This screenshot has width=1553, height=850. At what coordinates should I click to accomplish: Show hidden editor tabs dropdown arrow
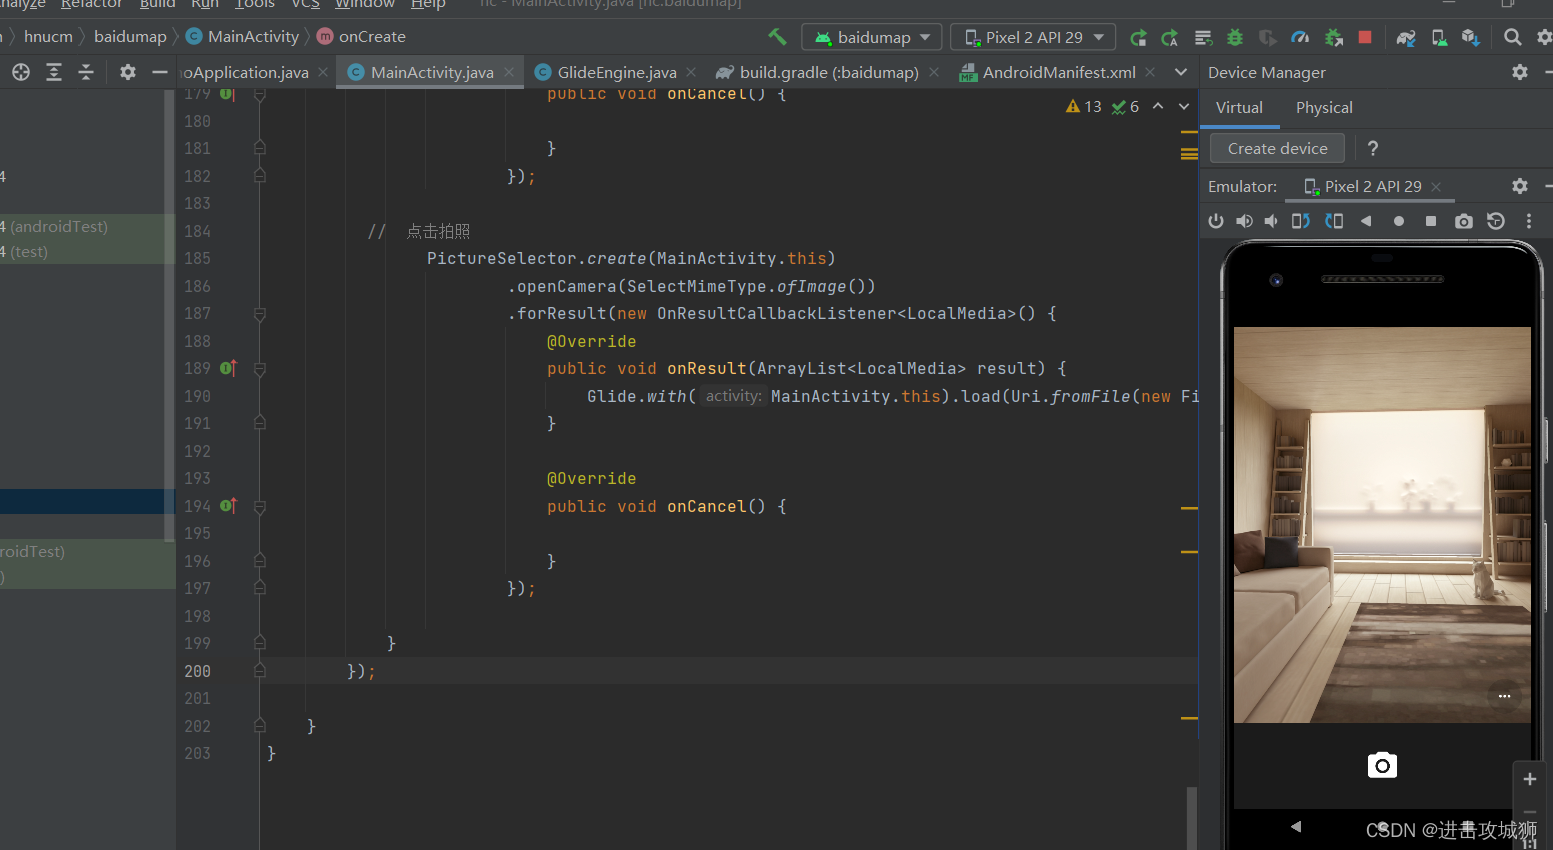(1181, 72)
